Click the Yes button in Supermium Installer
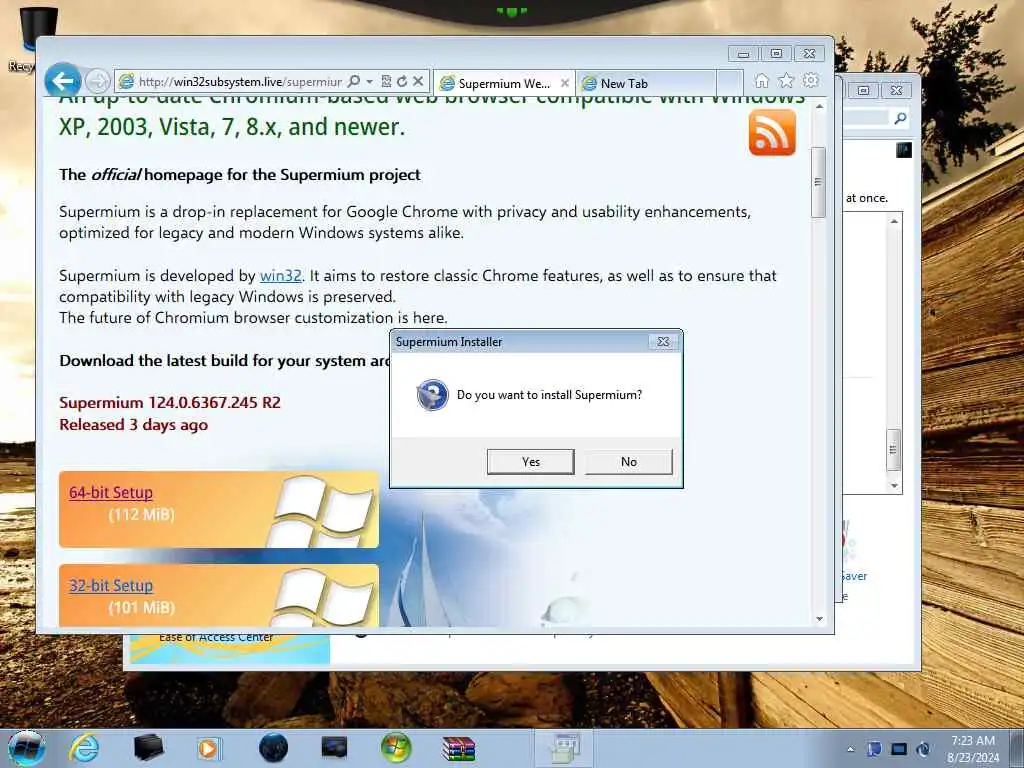1024x768 pixels. point(530,462)
